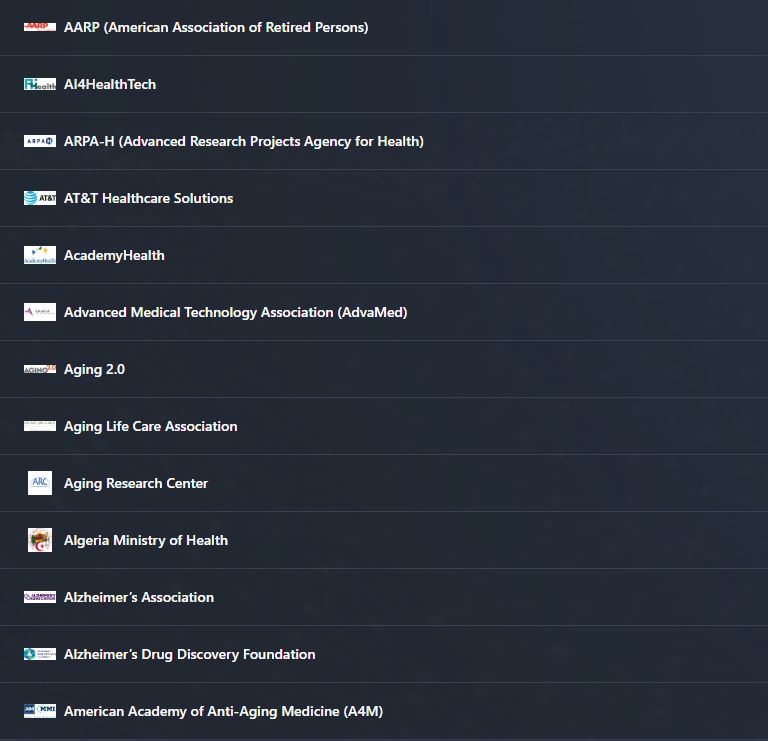The height and width of the screenshot is (741, 768).
Task: Open Advanced Medical Technology Association entry
Action: click(235, 312)
